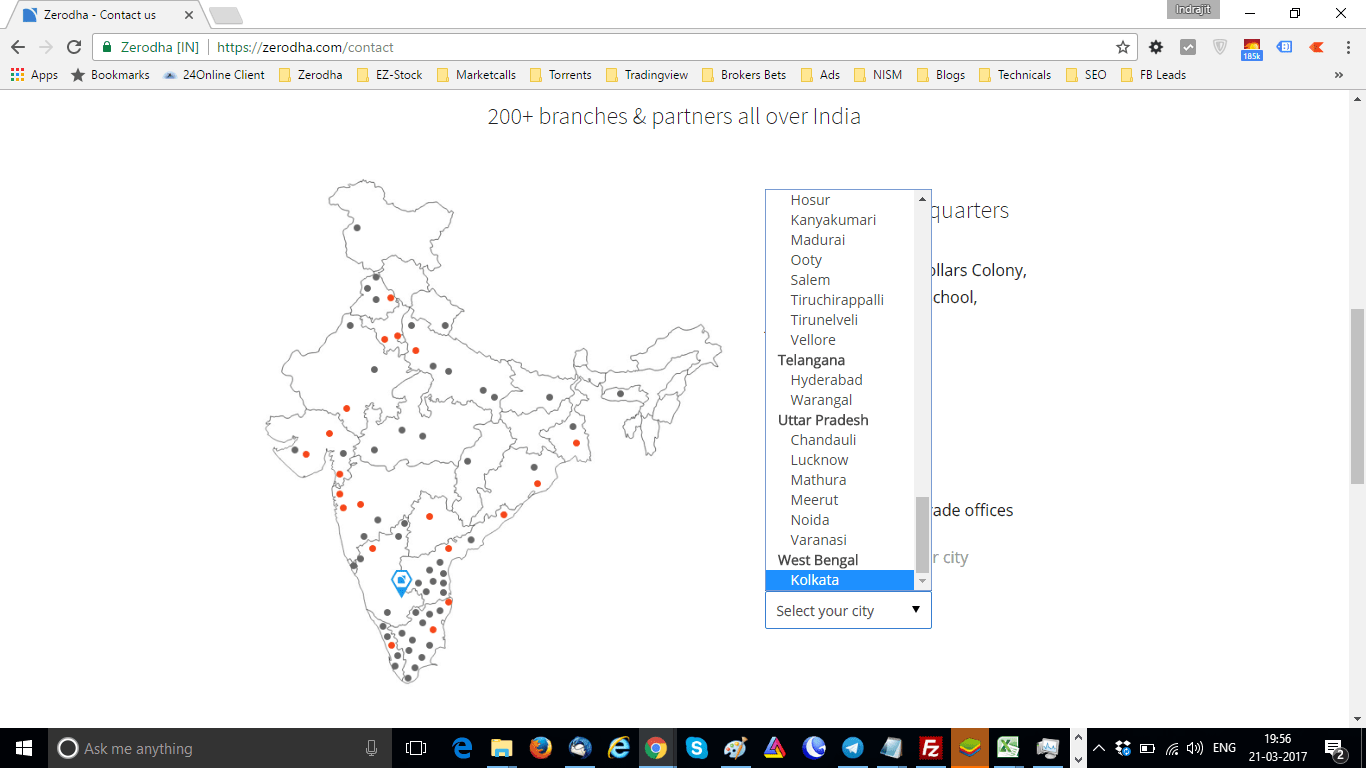Screen dimensions: 1366x768
Task: Open the FB Leads bookmark folder
Action: [x=1153, y=75]
